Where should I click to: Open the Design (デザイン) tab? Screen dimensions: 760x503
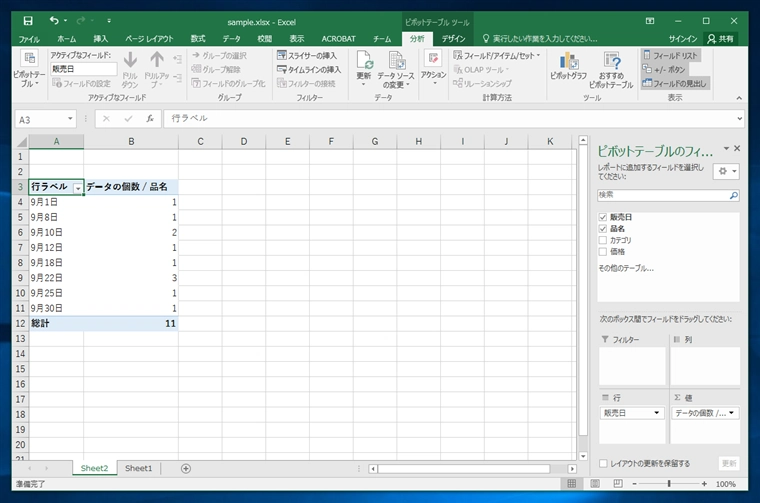pyautogui.click(x=453, y=39)
